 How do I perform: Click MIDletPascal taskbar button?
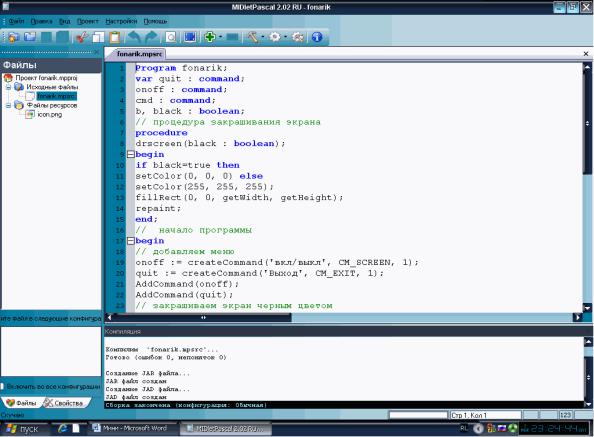pos(225,429)
